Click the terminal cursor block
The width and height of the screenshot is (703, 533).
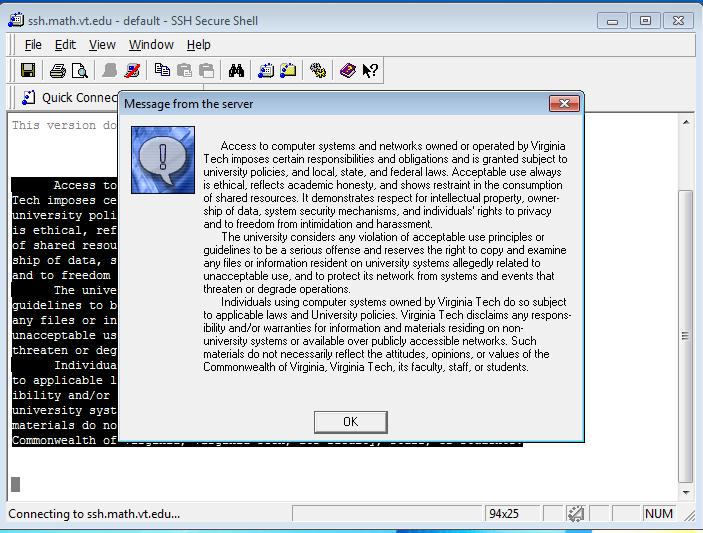(15, 484)
